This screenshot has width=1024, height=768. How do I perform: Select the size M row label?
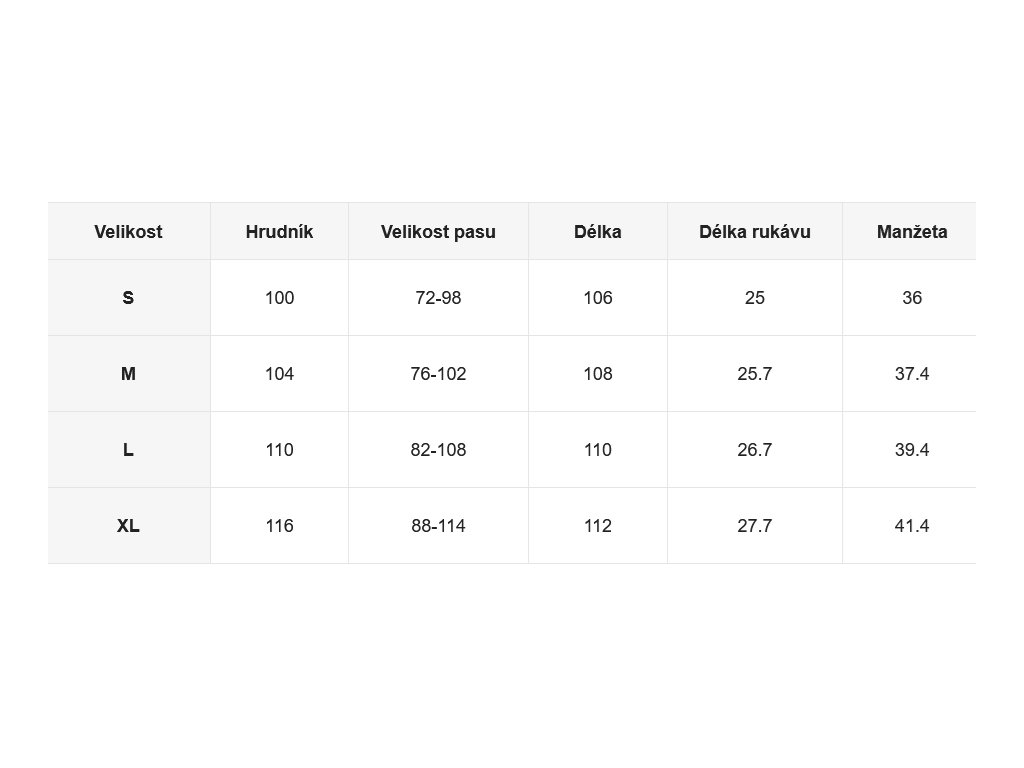129,374
